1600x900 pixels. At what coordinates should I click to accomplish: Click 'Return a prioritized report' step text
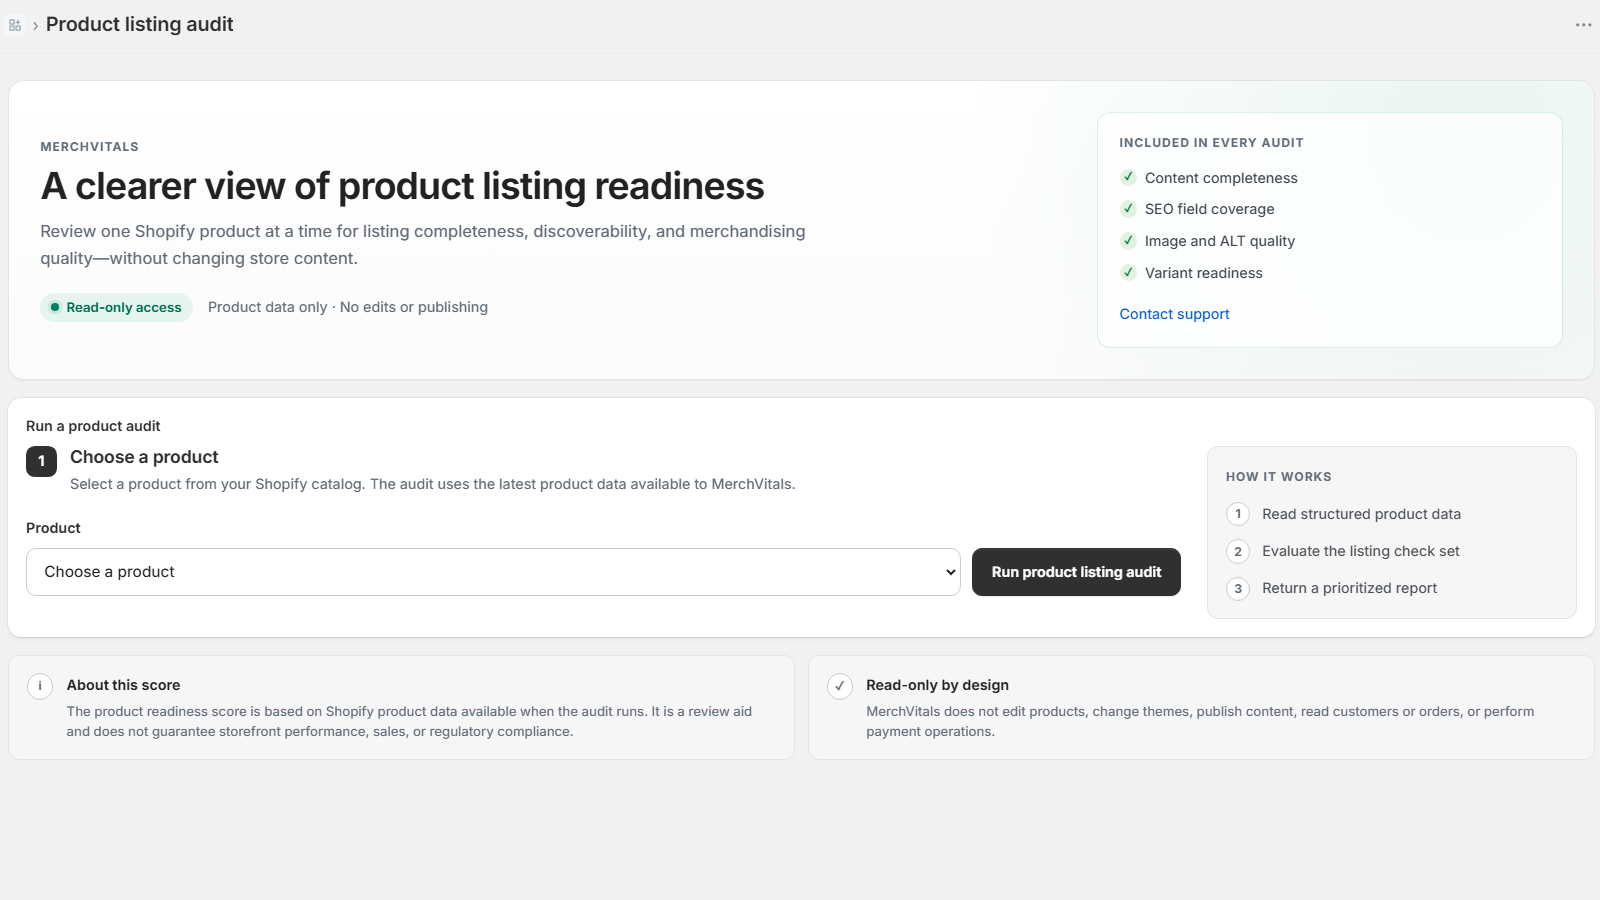click(1349, 588)
